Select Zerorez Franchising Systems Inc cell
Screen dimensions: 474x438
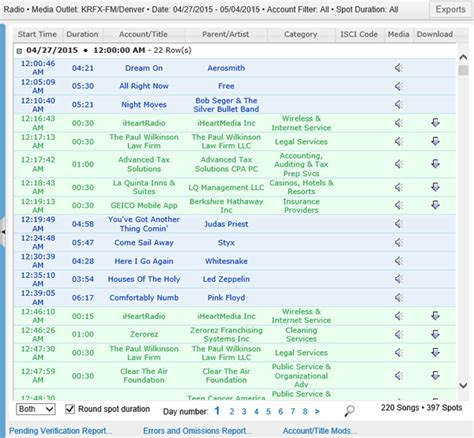226,334
